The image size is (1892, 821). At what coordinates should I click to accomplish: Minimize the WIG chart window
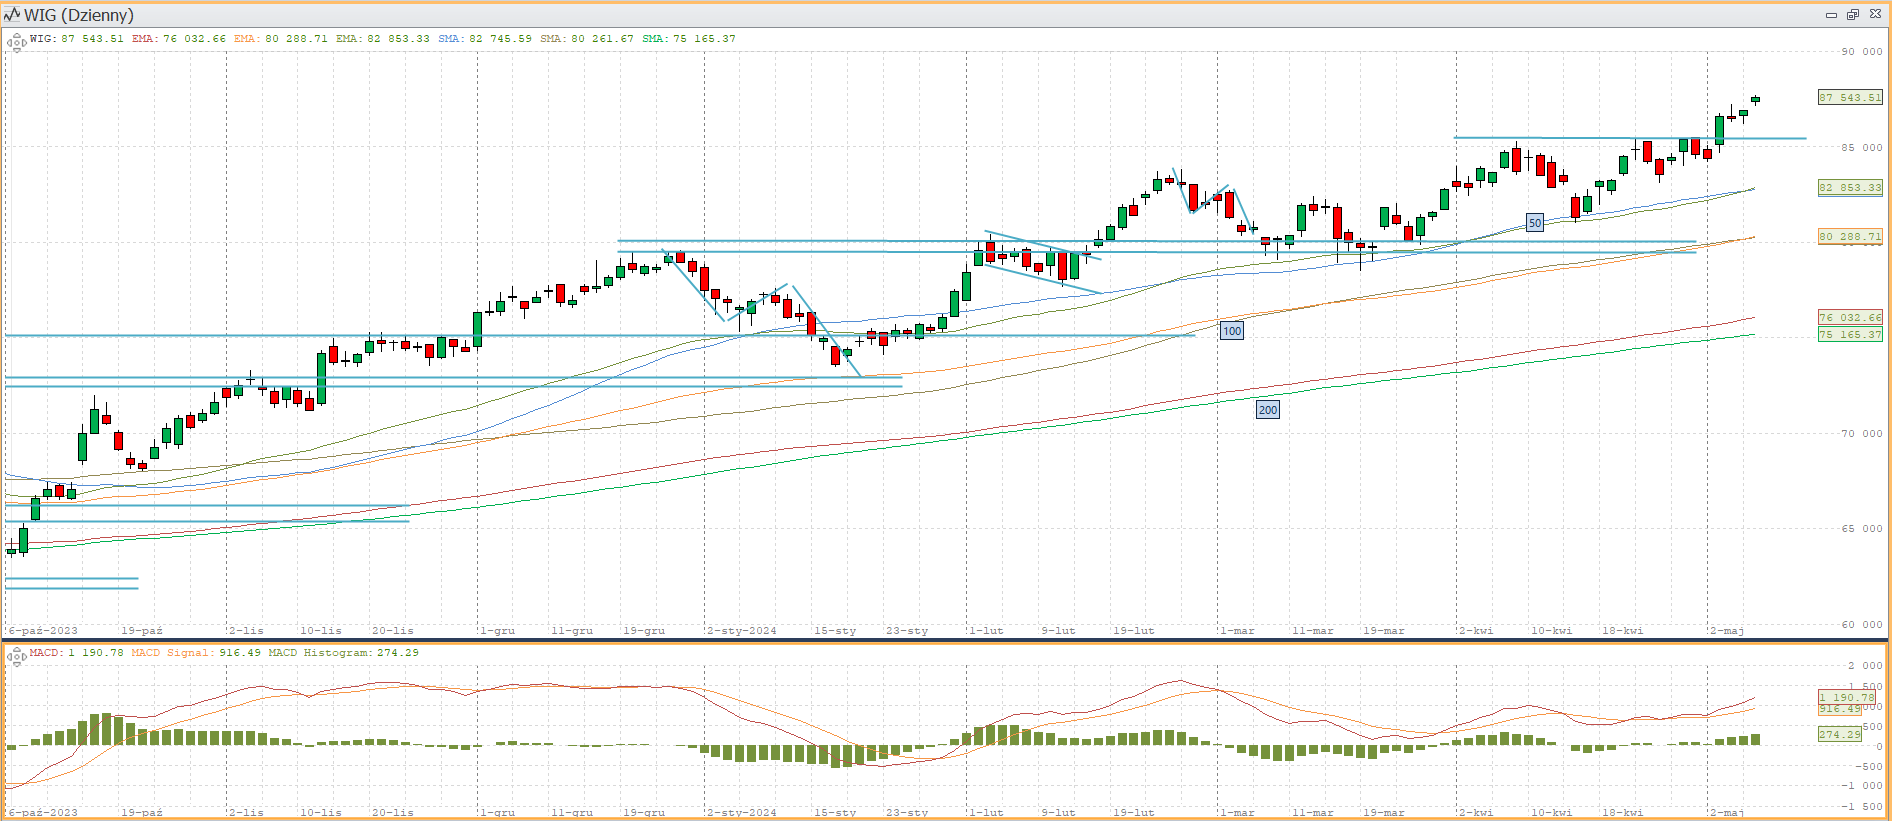pos(1831,15)
